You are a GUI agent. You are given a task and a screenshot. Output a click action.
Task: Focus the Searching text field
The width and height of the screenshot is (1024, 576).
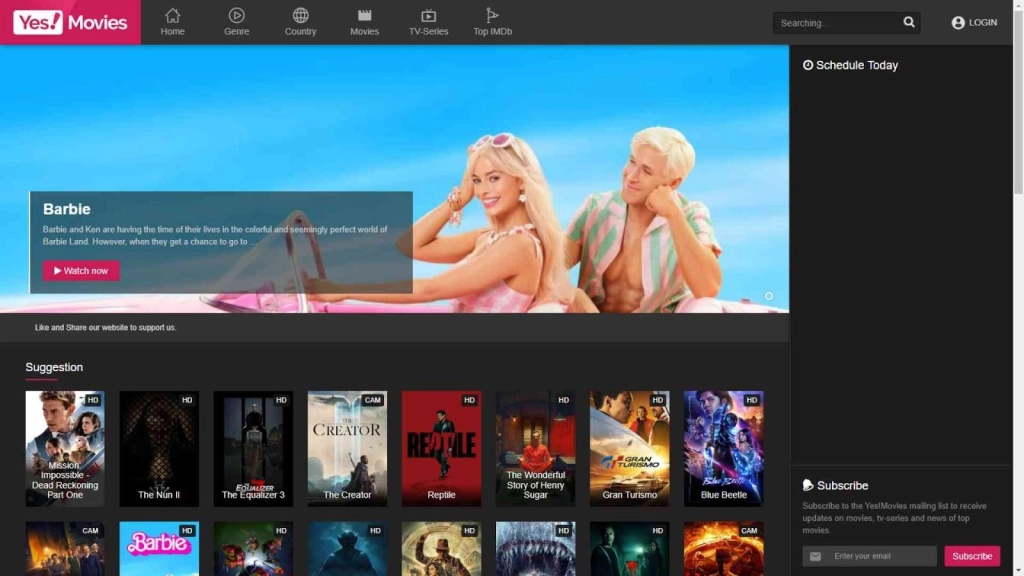pyautogui.click(x=835, y=22)
